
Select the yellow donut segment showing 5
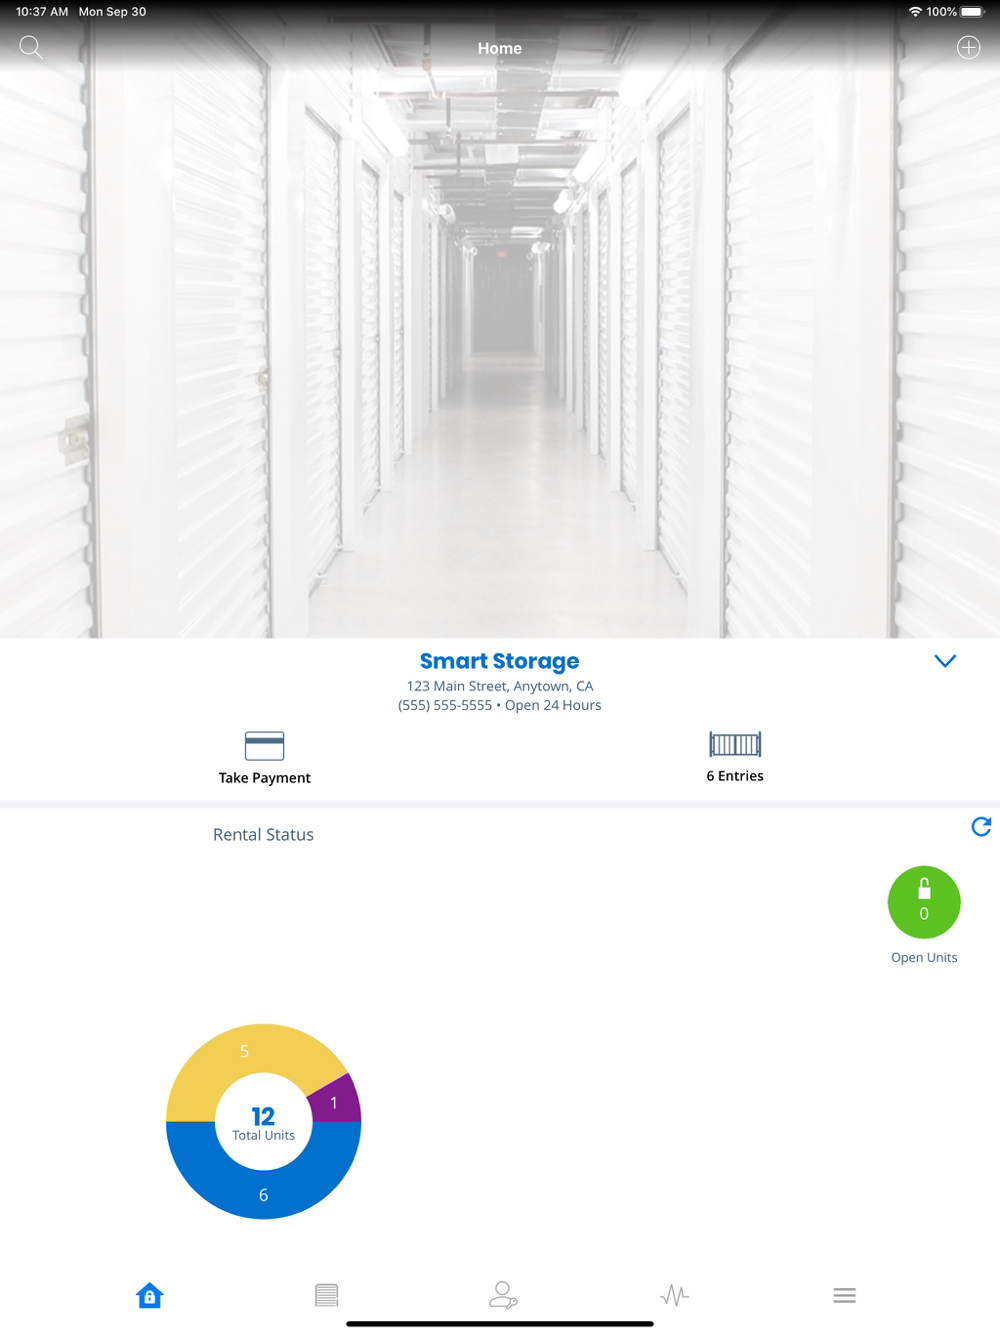244,1052
